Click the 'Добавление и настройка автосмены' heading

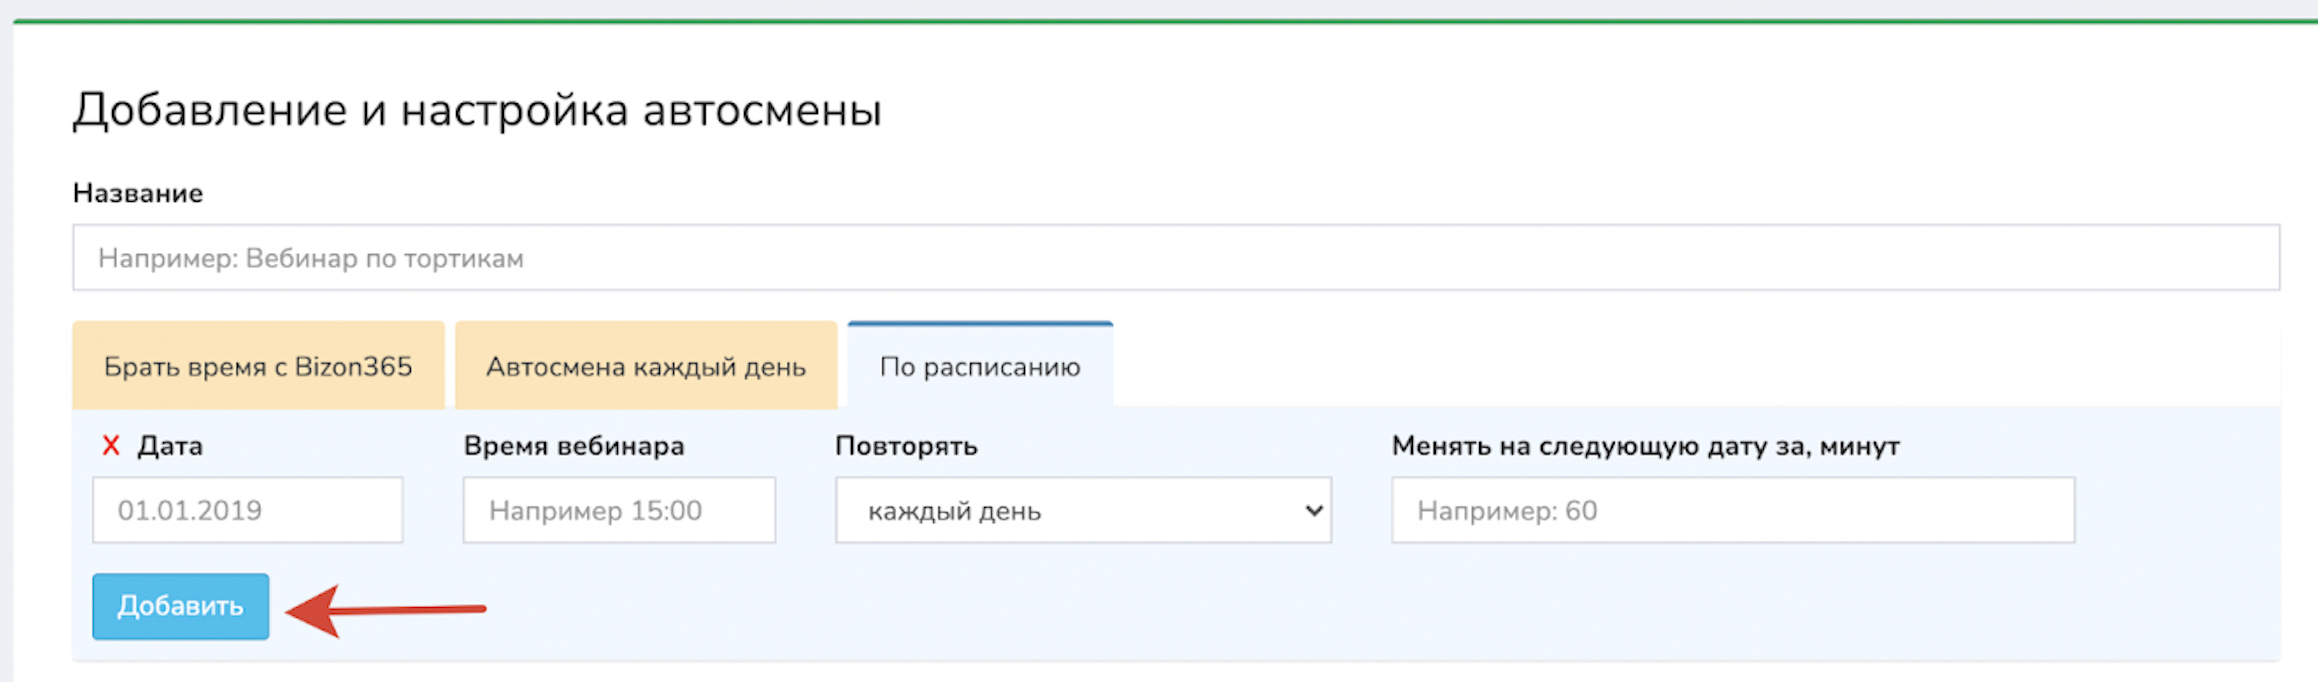[x=477, y=110]
